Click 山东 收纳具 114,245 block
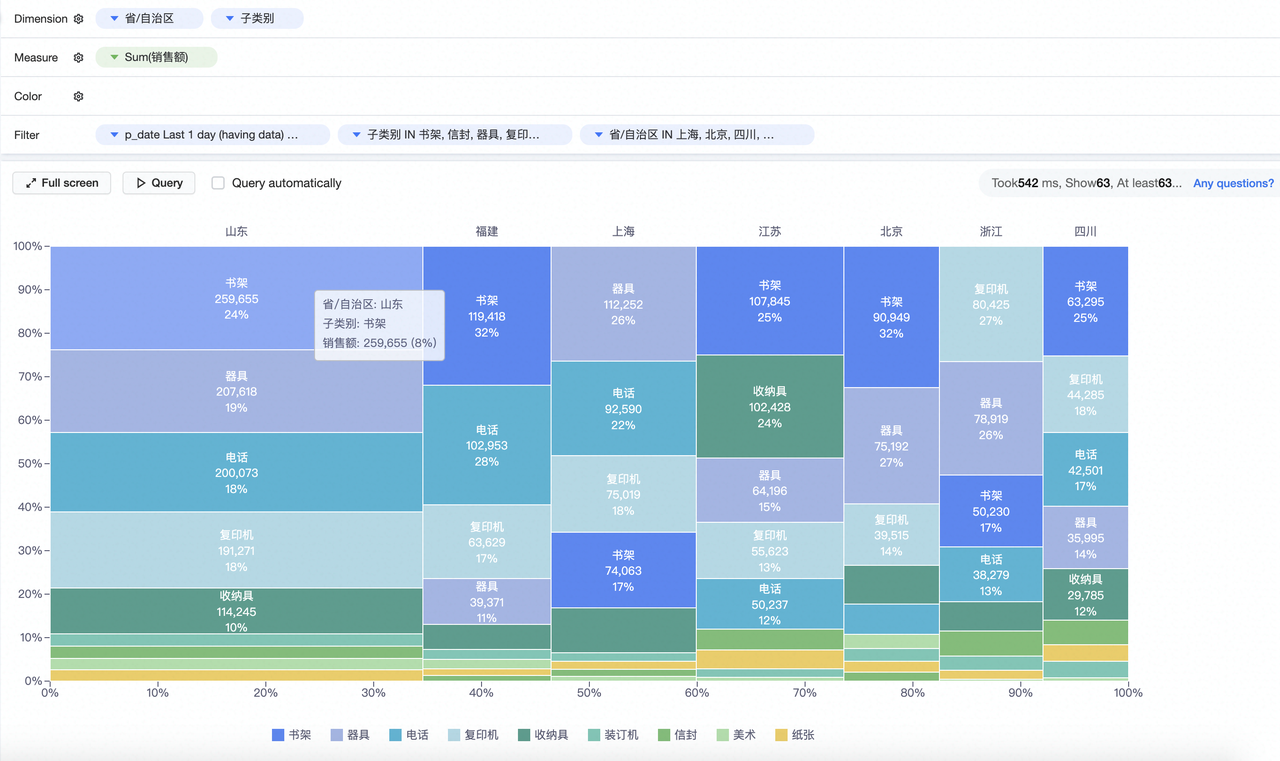Screen dimensions: 1280x761 pos(236,610)
